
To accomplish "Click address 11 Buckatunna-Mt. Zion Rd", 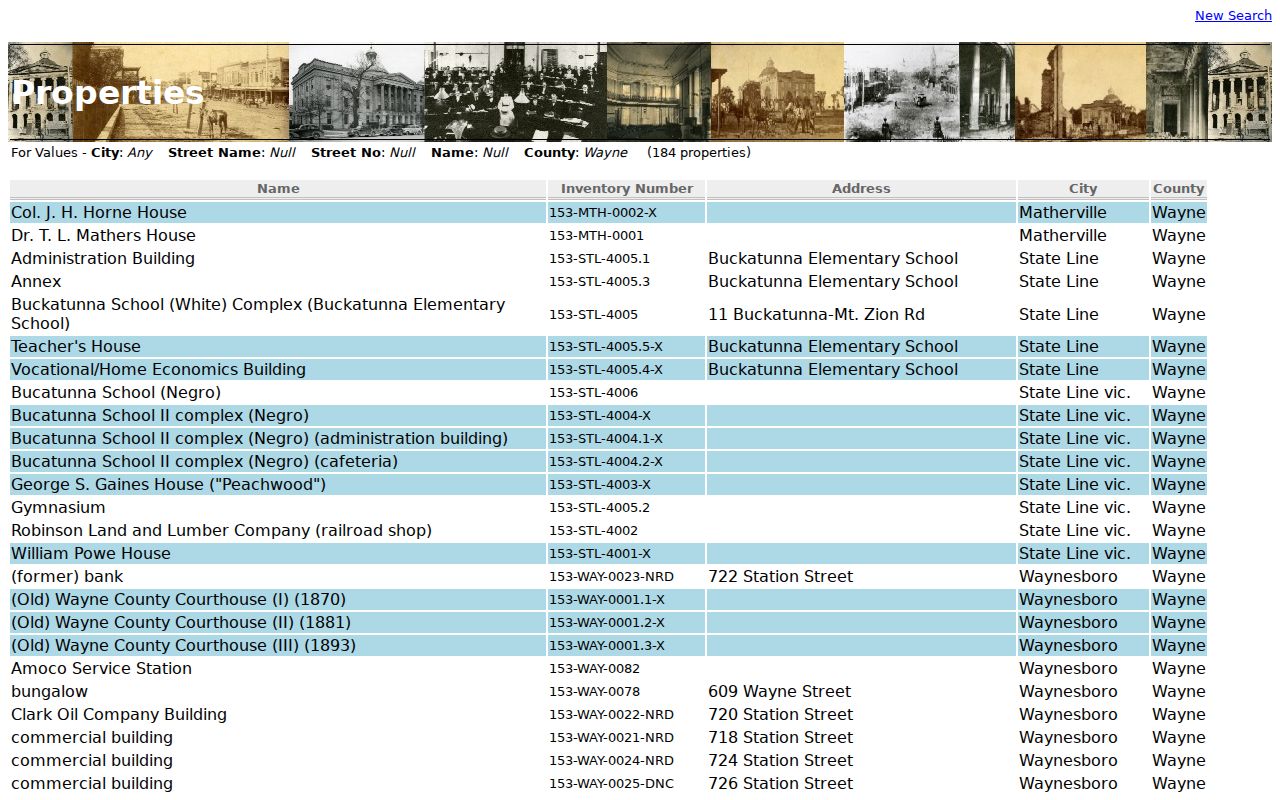I will (816, 314).
